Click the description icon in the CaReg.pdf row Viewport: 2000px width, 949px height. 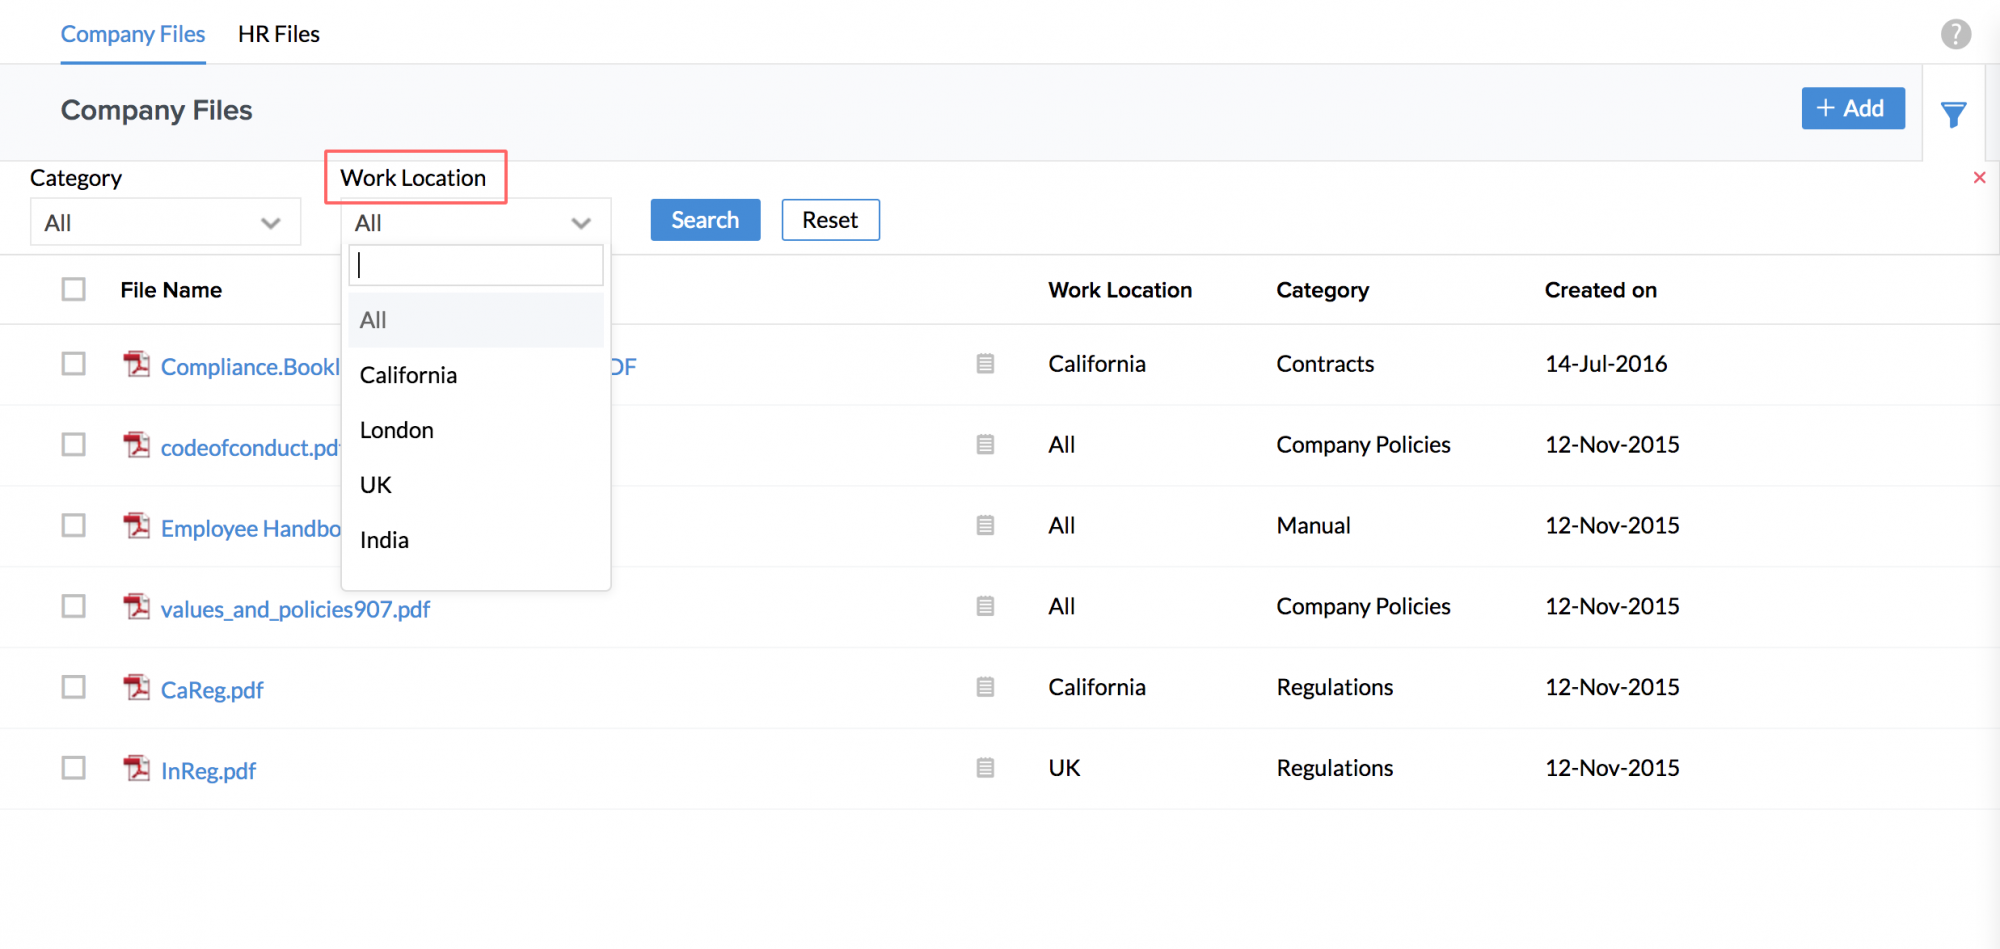click(985, 687)
